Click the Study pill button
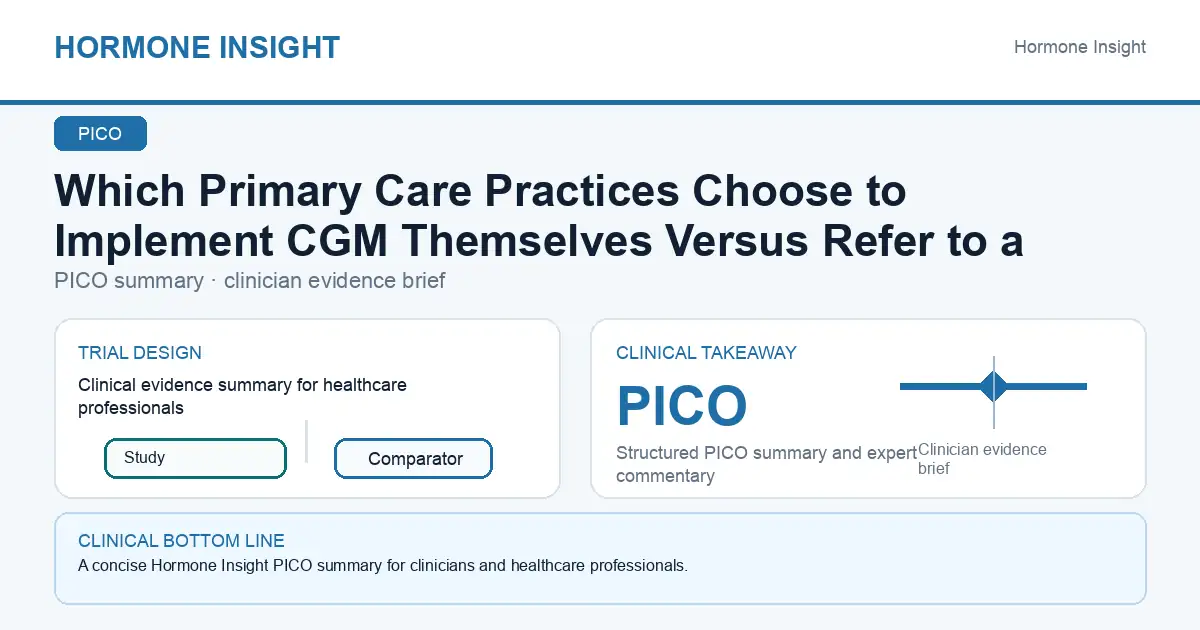The height and width of the screenshot is (630, 1200). [195, 458]
